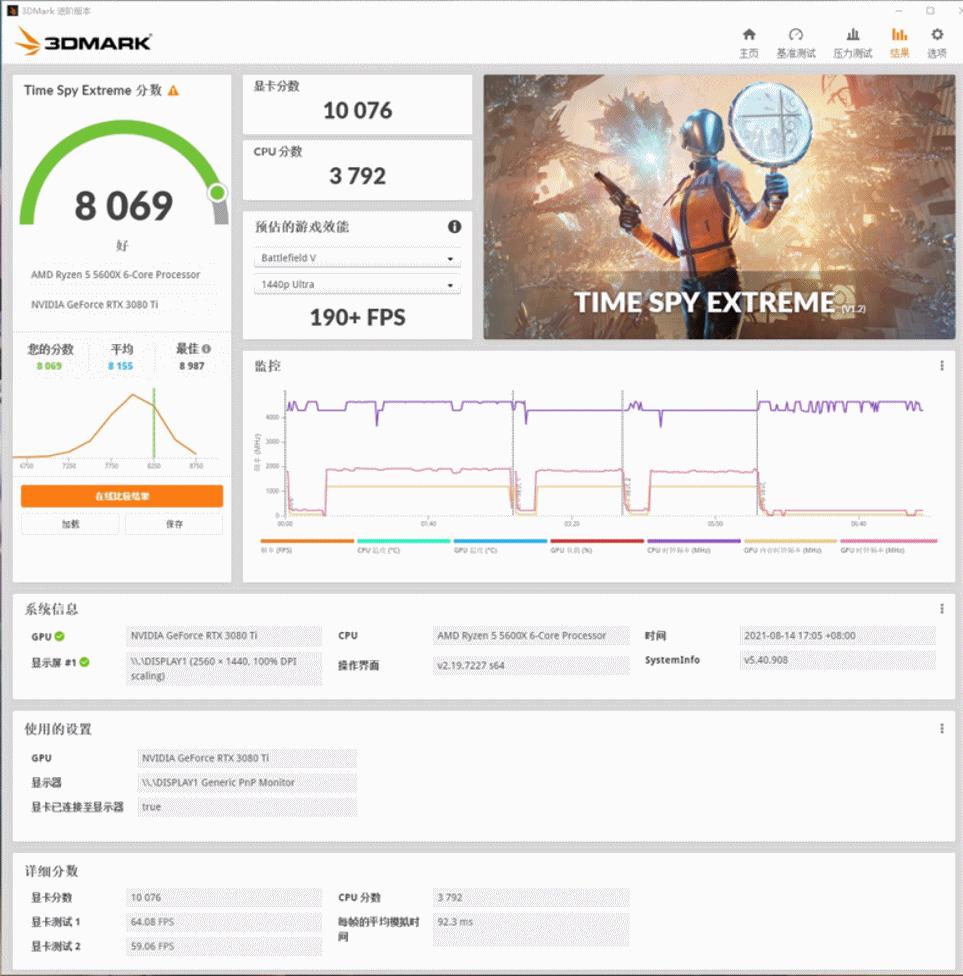
Task: Click the 3DMark title bar app icon
Action: point(12,11)
